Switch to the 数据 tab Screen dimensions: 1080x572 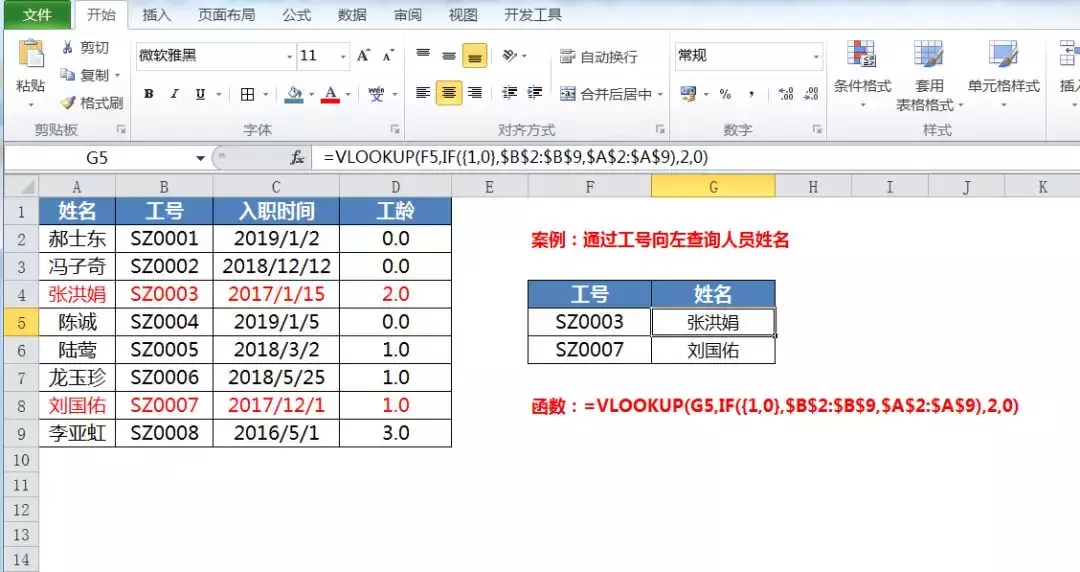(352, 14)
